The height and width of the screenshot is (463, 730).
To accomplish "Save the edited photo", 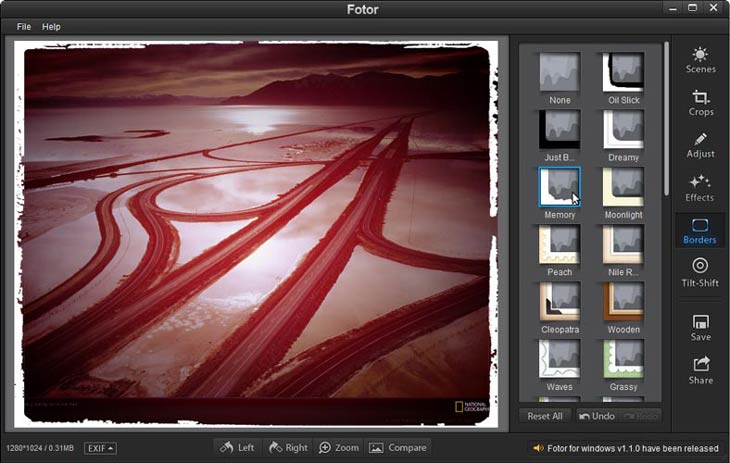I will pos(700,327).
